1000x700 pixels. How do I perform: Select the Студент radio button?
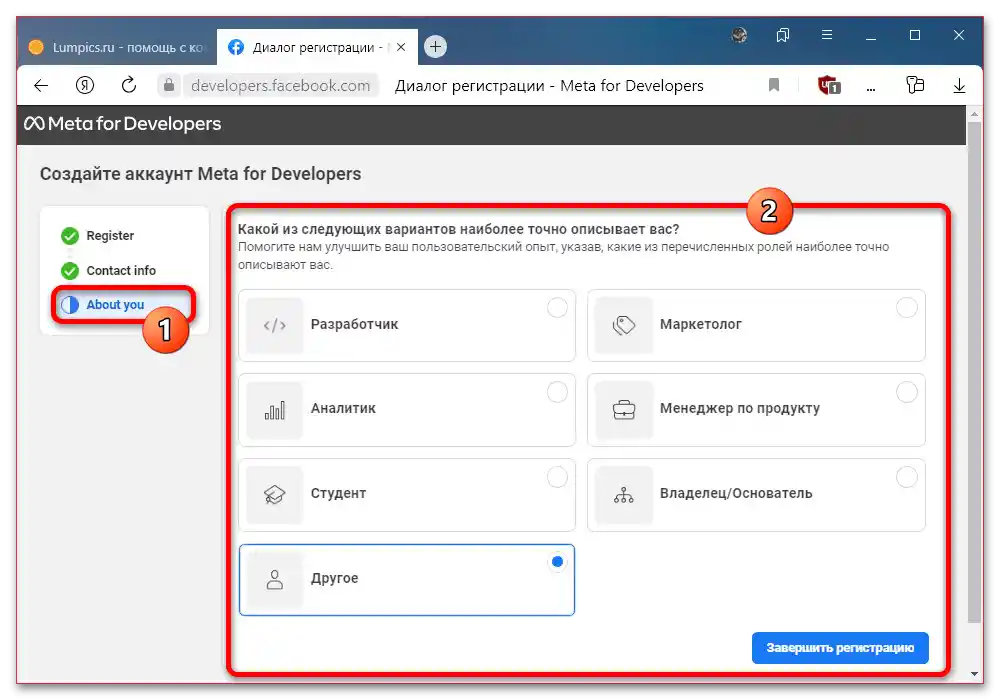coord(557,477)
